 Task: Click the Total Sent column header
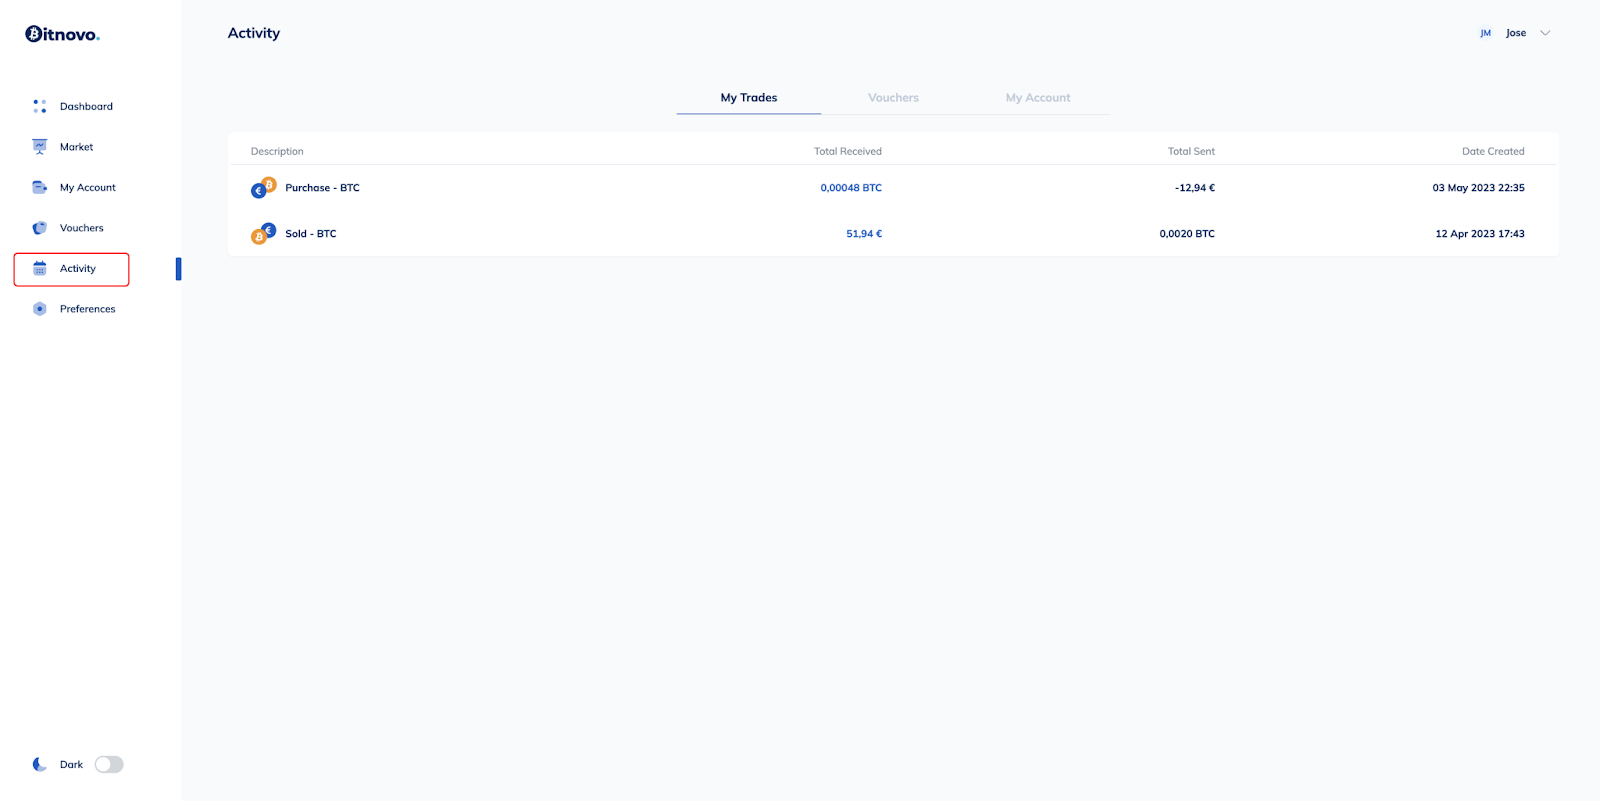click(x=1191, y=152)
